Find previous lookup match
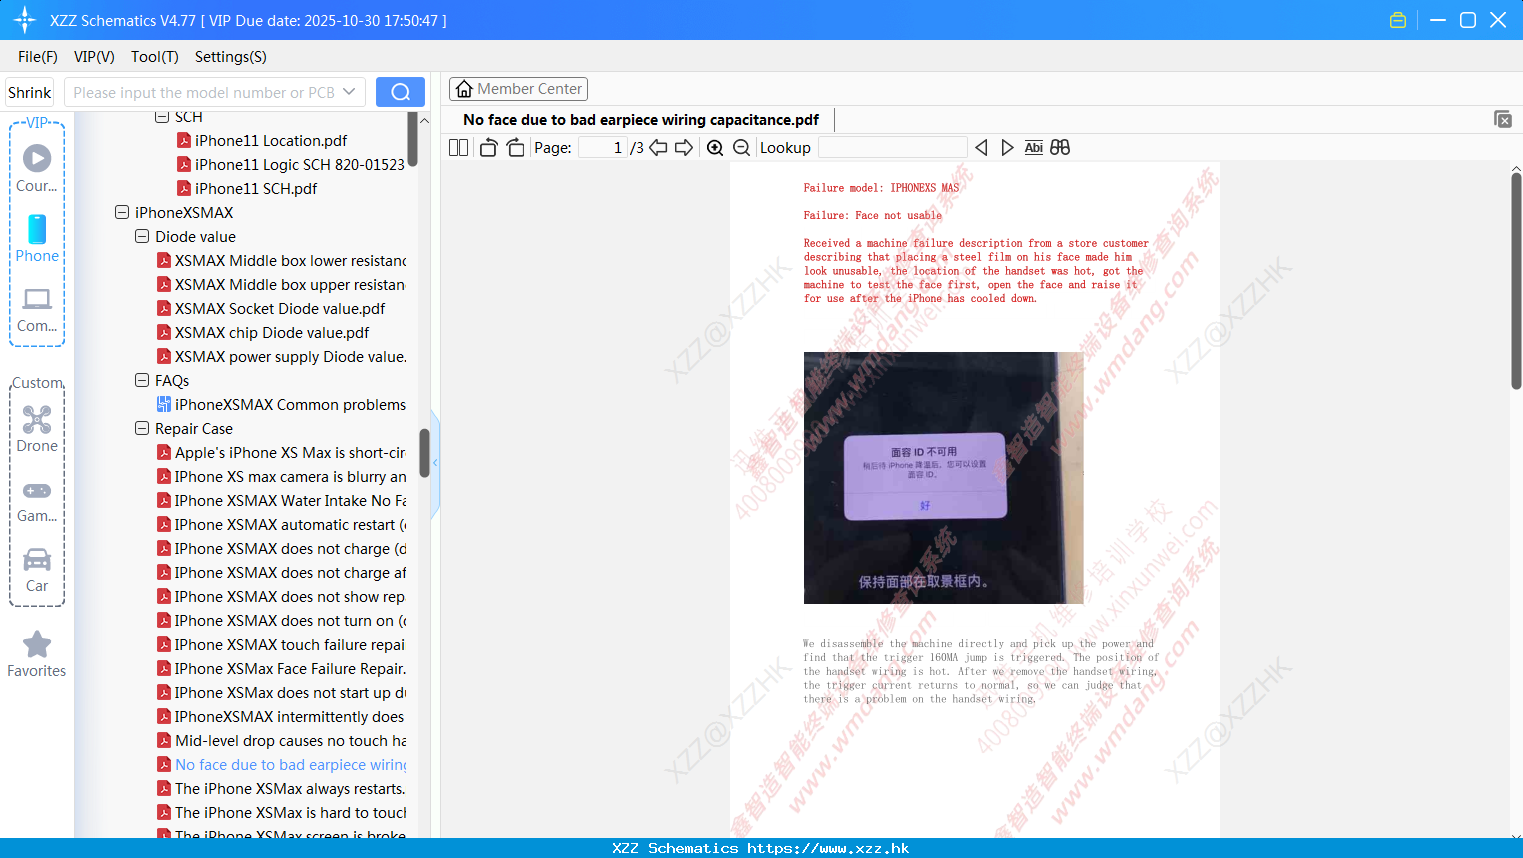 tap(981, 148)
